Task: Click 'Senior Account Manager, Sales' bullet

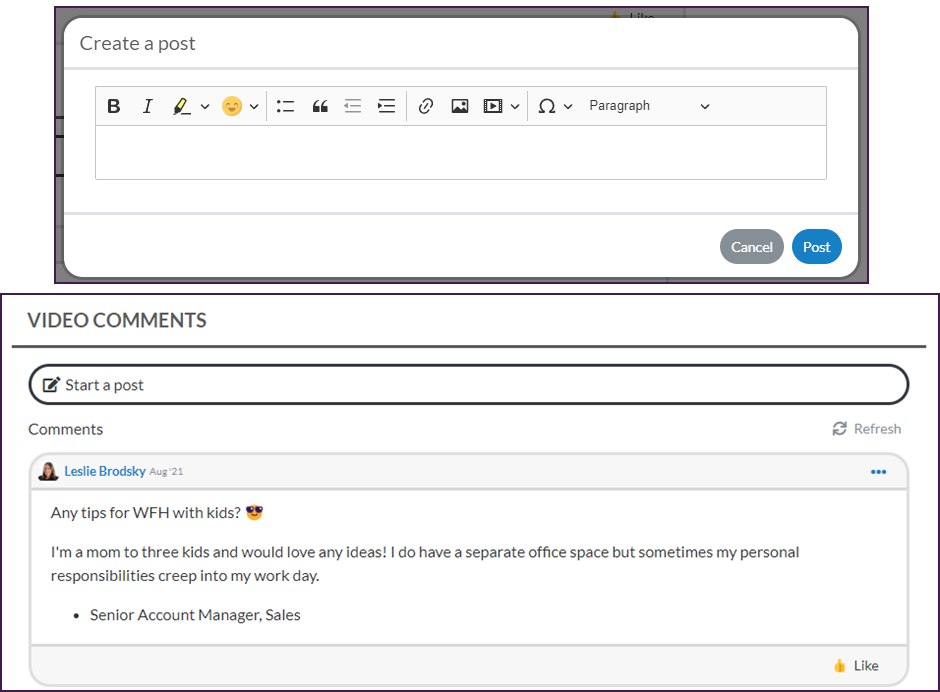Action: click(195, 615)
